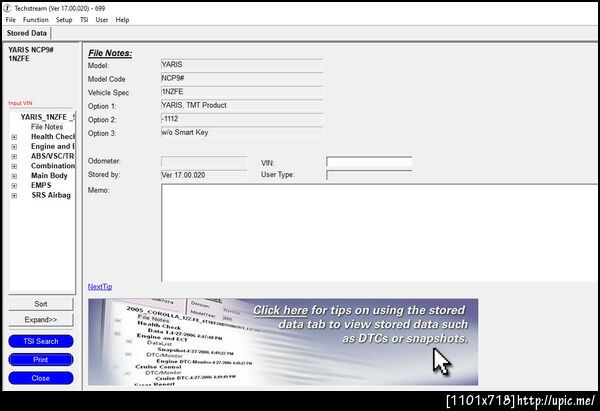Click the blue Close button
Screen dimensions: 600x411
point(41,378)
